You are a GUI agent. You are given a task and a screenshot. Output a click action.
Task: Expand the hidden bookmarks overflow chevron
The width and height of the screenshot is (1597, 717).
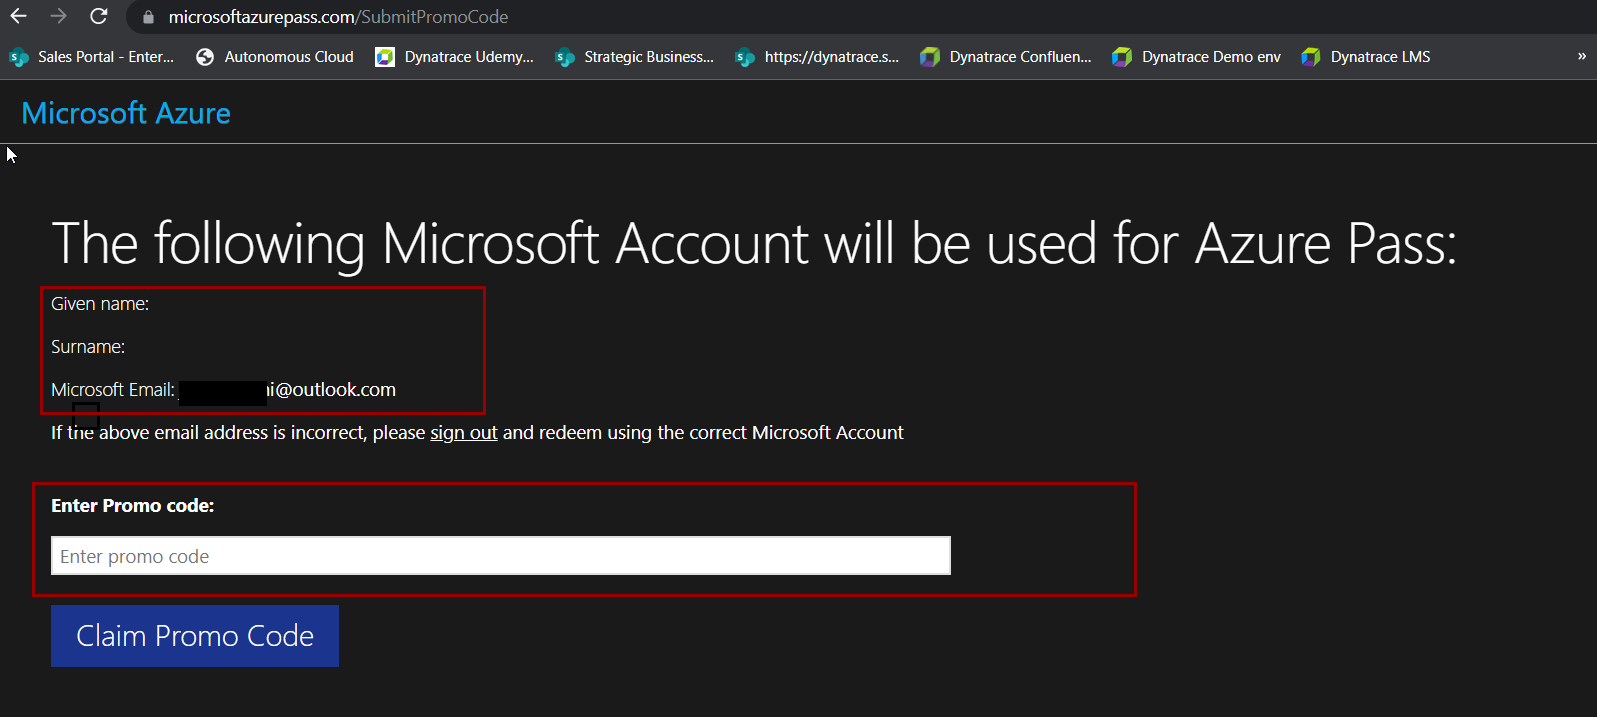pos(1581,57)
